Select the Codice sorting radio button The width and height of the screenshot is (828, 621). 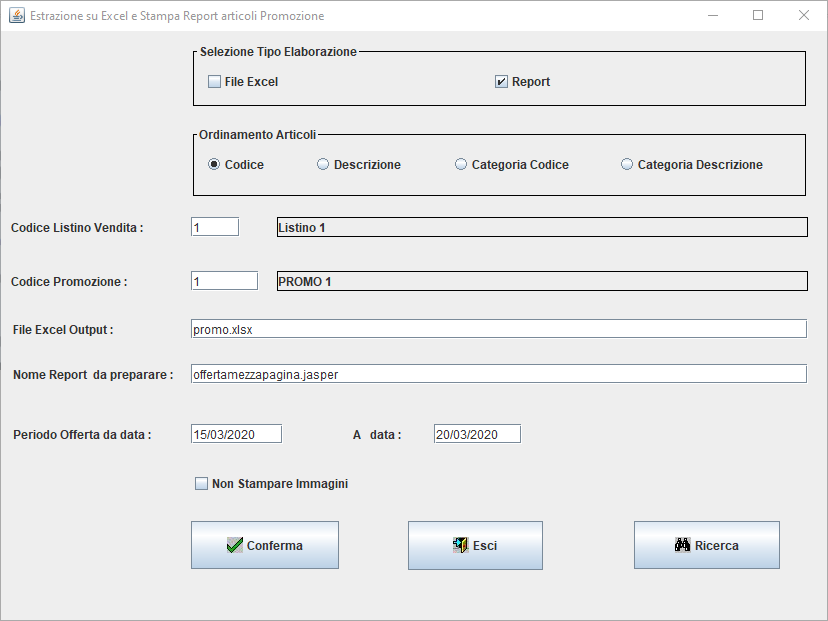pos(214,165)
